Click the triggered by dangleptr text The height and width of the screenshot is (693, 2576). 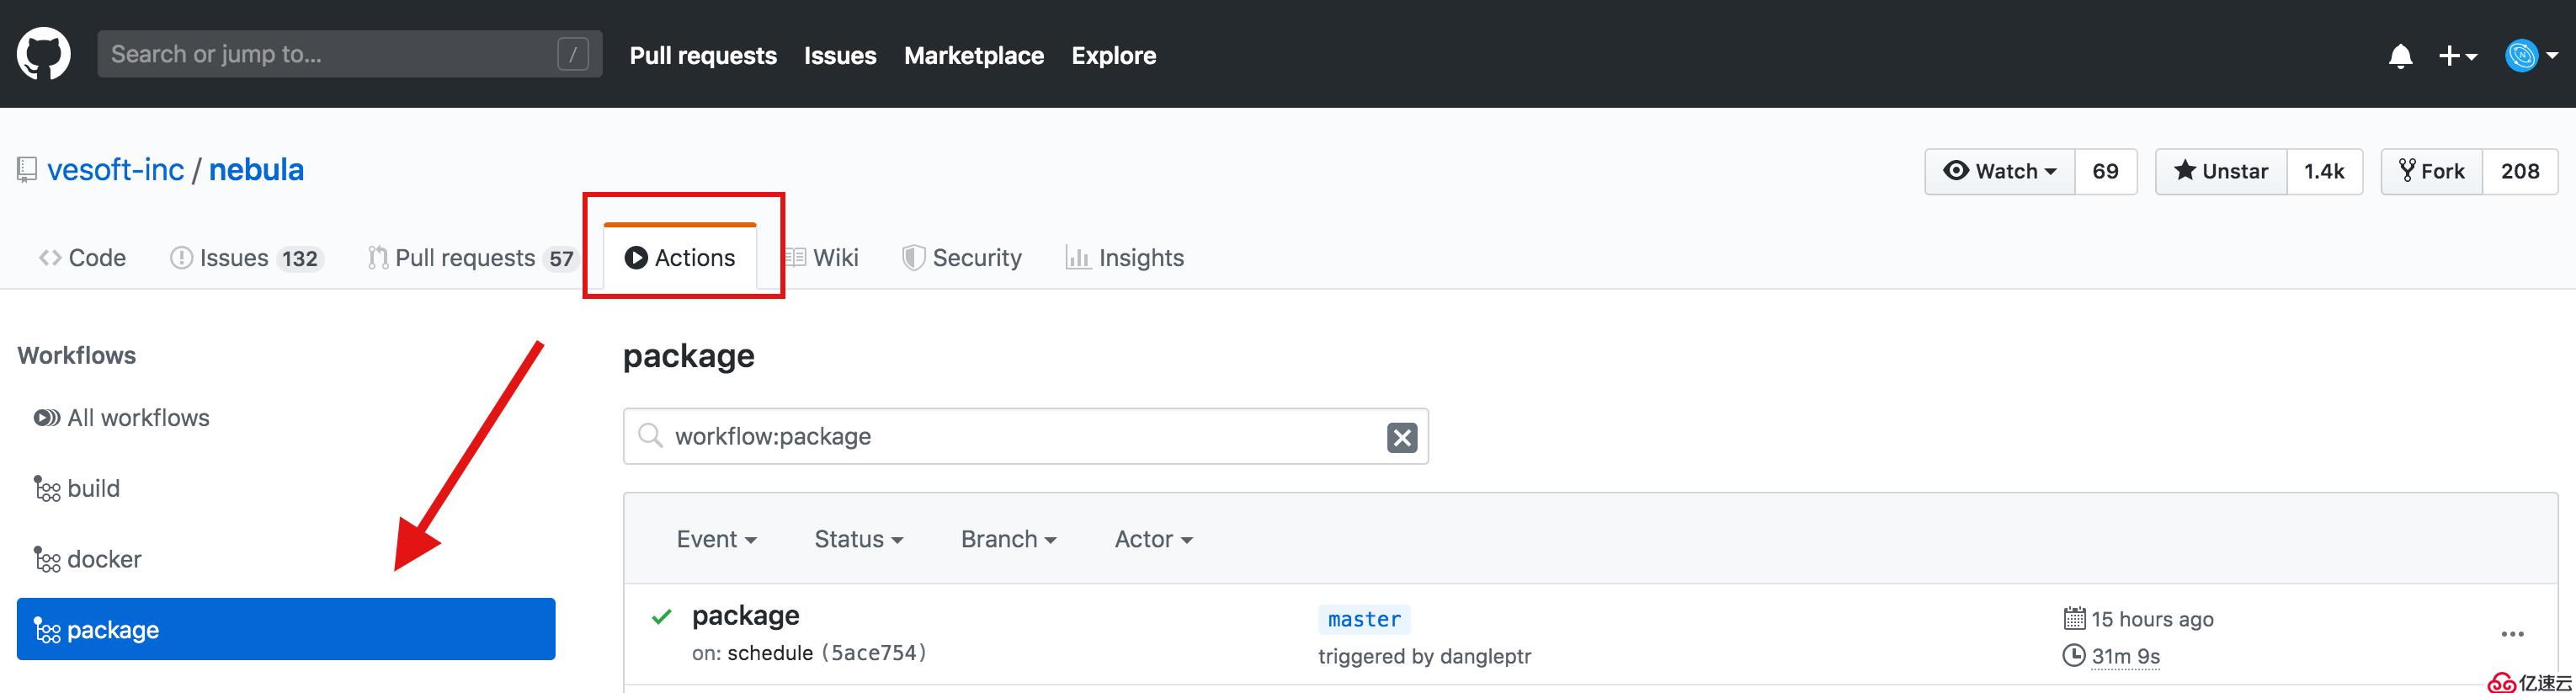1424,657
